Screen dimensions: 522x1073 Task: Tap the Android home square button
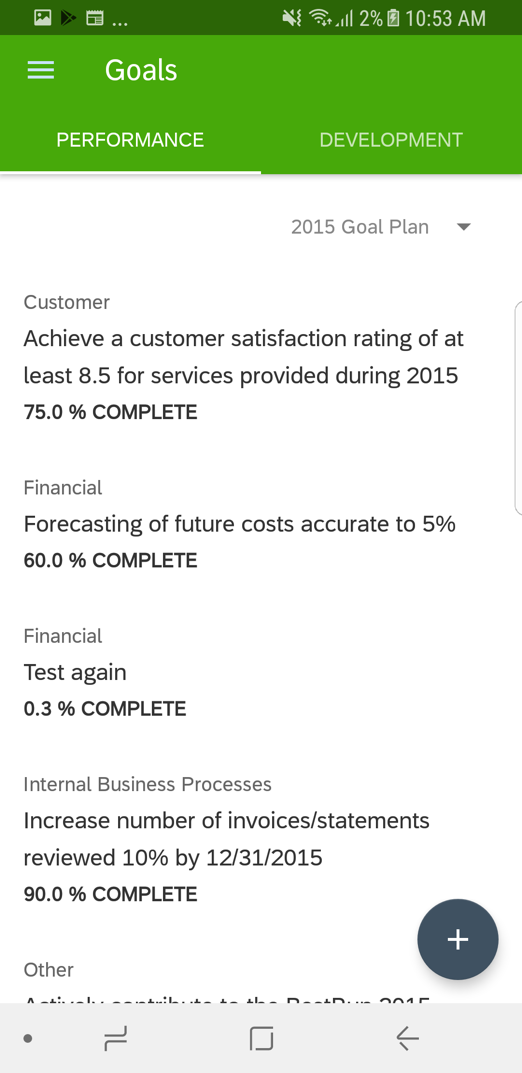pos(261,1039)
